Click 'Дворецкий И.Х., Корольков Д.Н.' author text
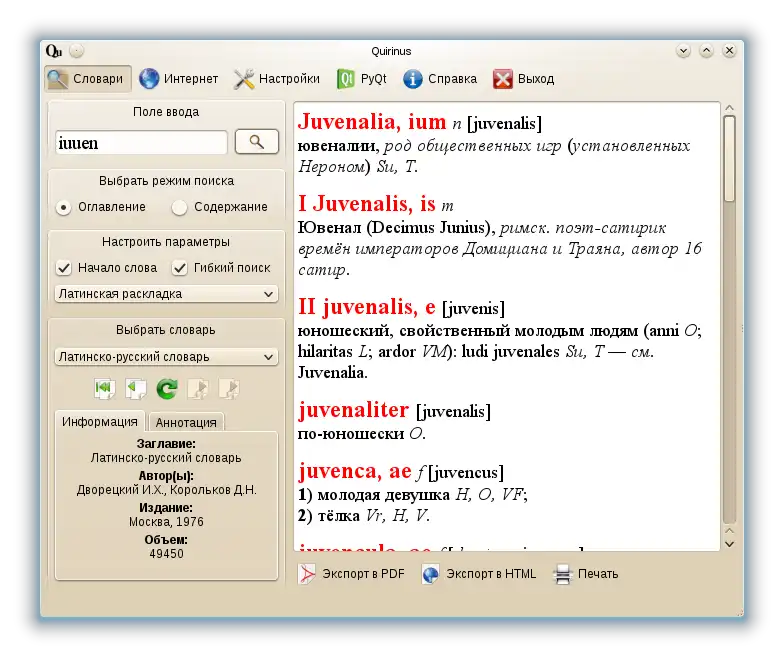 click(x=166, y=490)
